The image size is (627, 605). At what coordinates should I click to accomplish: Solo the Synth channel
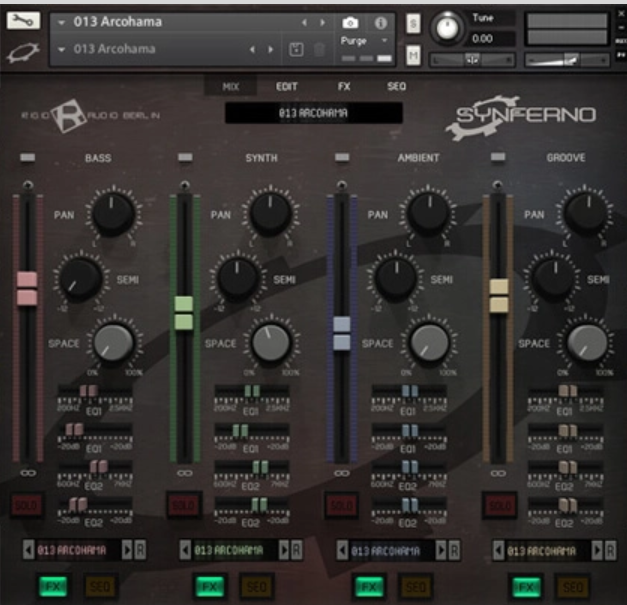pos(184,505)
